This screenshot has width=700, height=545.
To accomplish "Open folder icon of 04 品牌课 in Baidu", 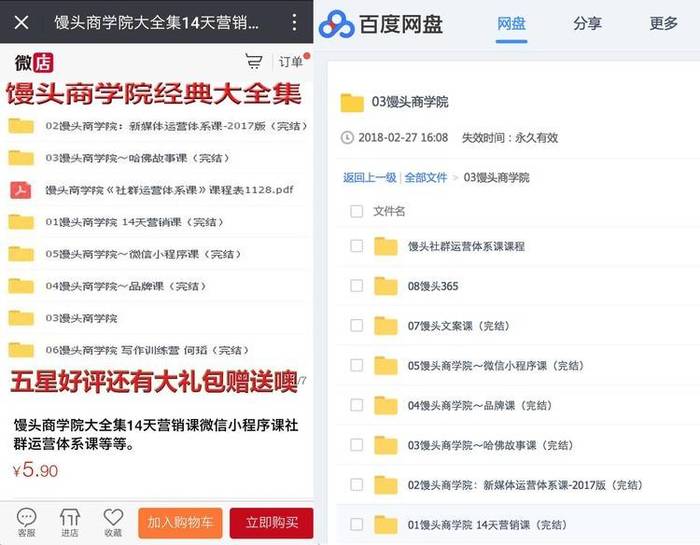I will coord(386,405).
